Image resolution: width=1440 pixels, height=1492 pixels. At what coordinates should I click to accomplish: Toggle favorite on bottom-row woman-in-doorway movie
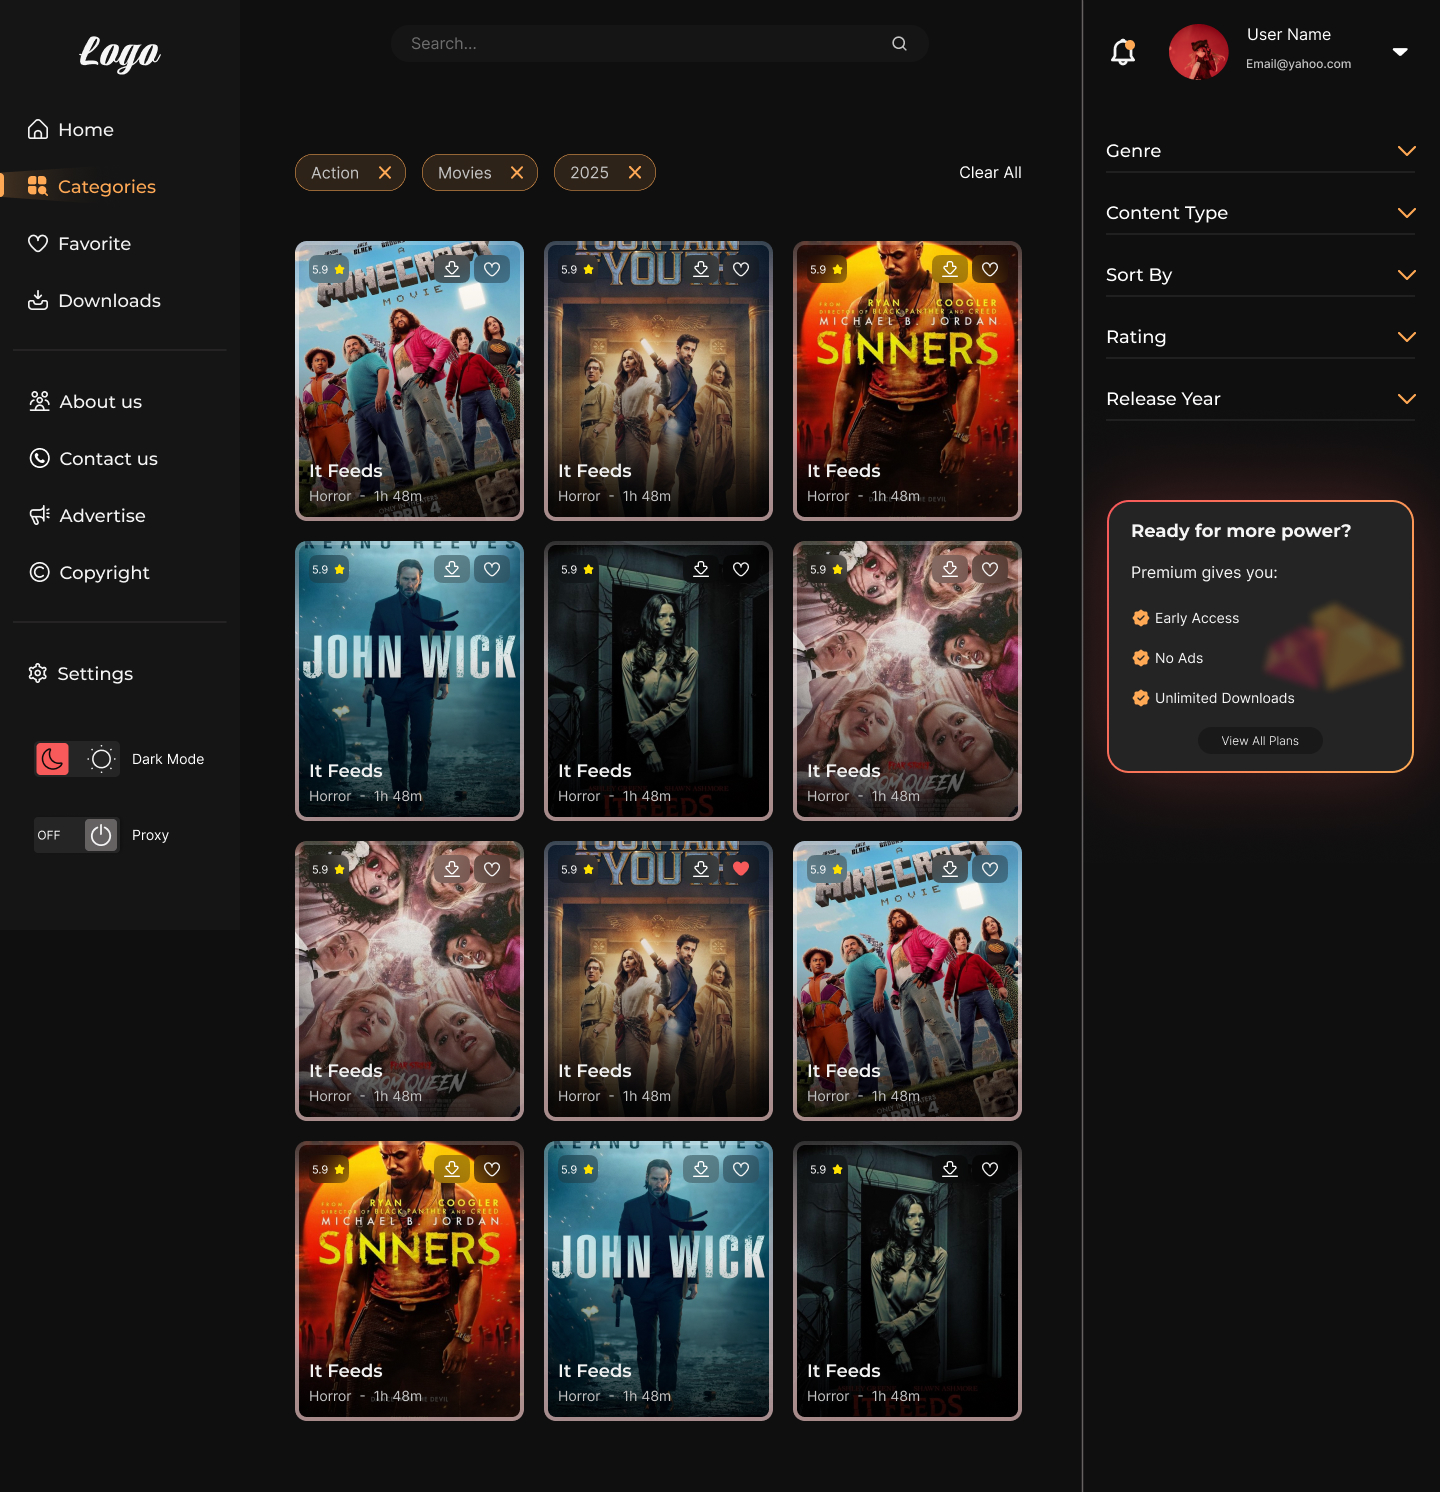[x=990, y=1169]
